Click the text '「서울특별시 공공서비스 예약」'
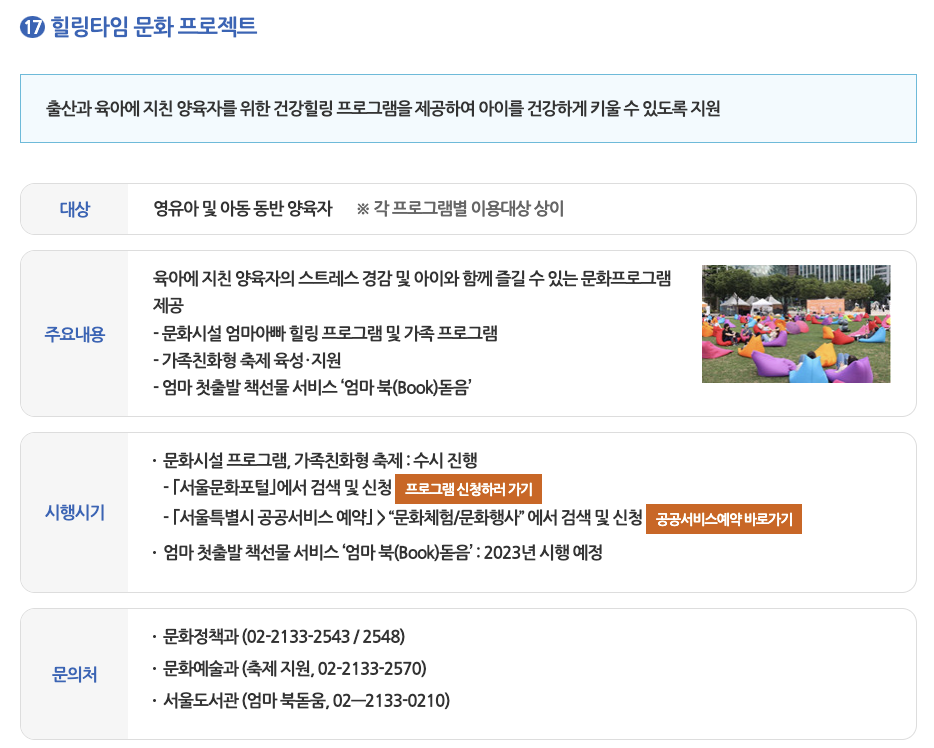The height and width of the screenshot is (748, 934). (272, 517)
